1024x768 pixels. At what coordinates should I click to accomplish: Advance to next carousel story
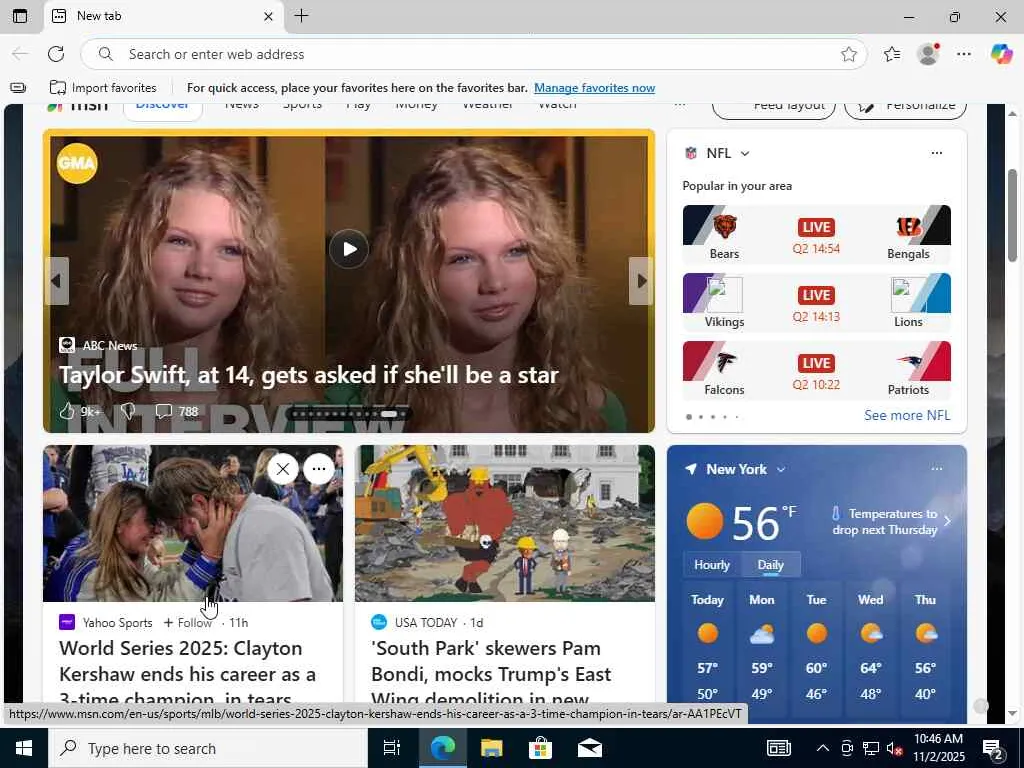(641, 281)
